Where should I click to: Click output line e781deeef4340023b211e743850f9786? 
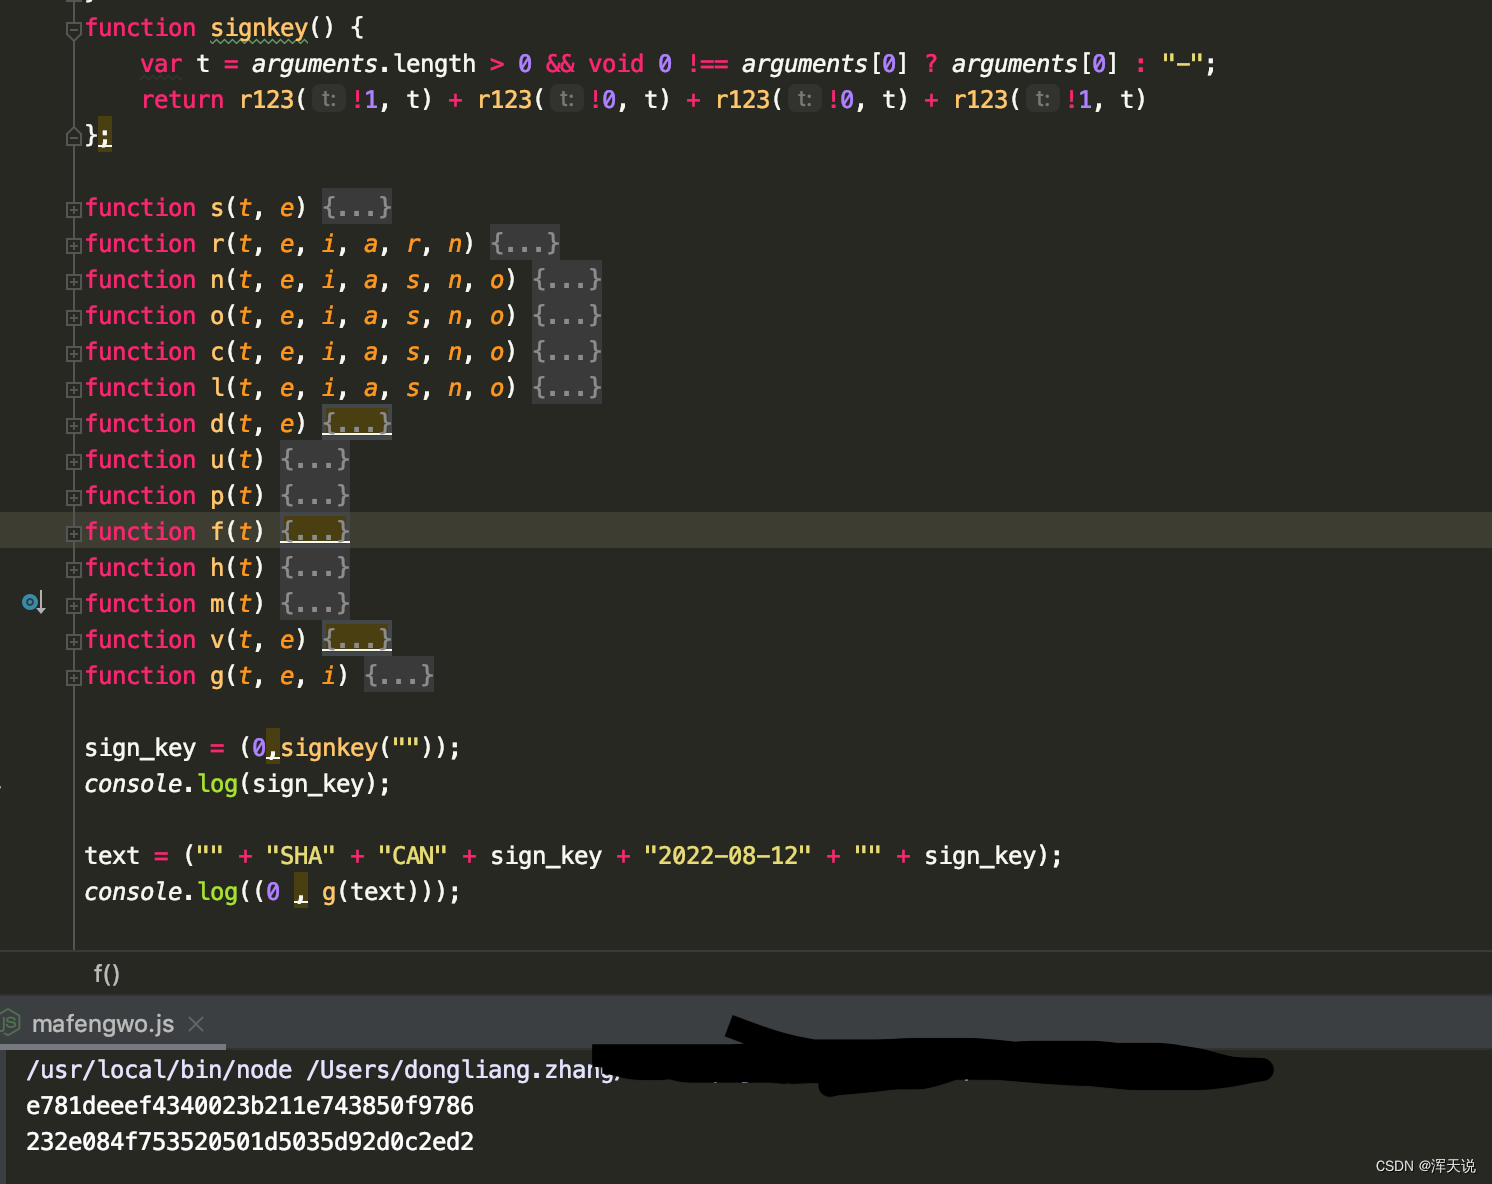(x=250, y=1106)
